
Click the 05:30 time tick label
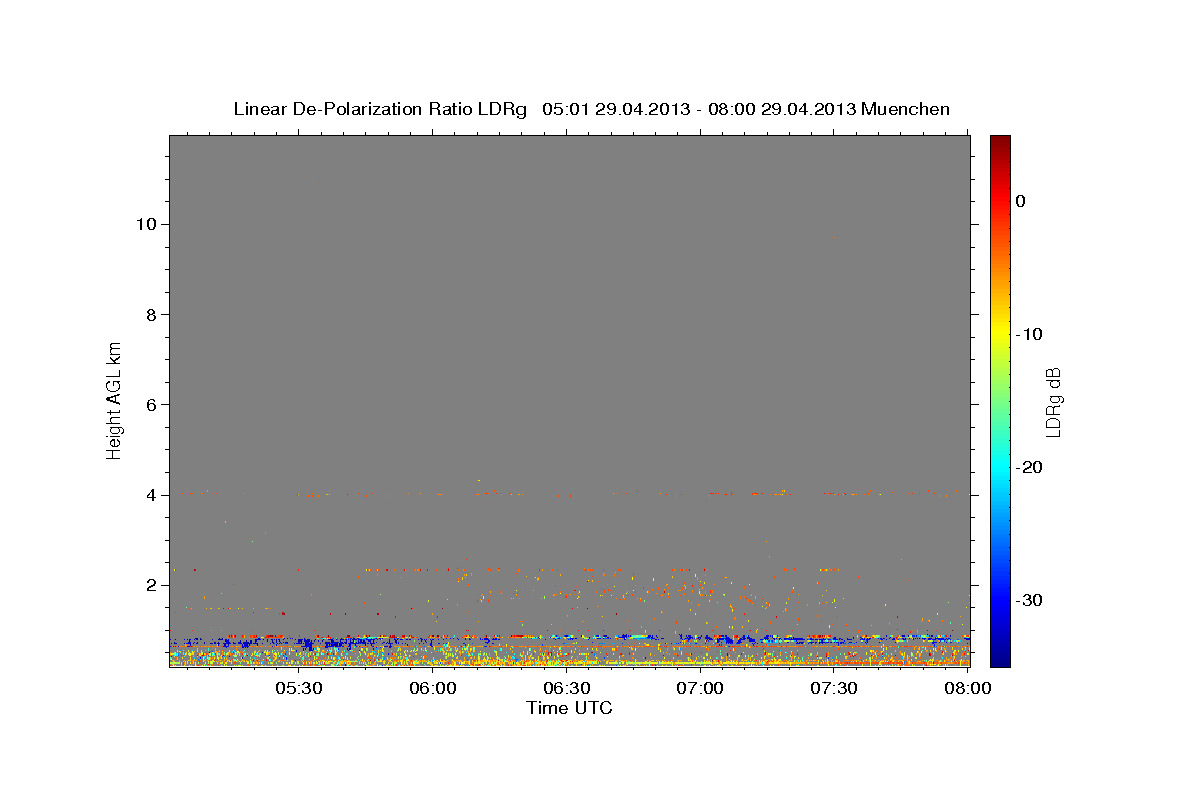pos(299,689)
